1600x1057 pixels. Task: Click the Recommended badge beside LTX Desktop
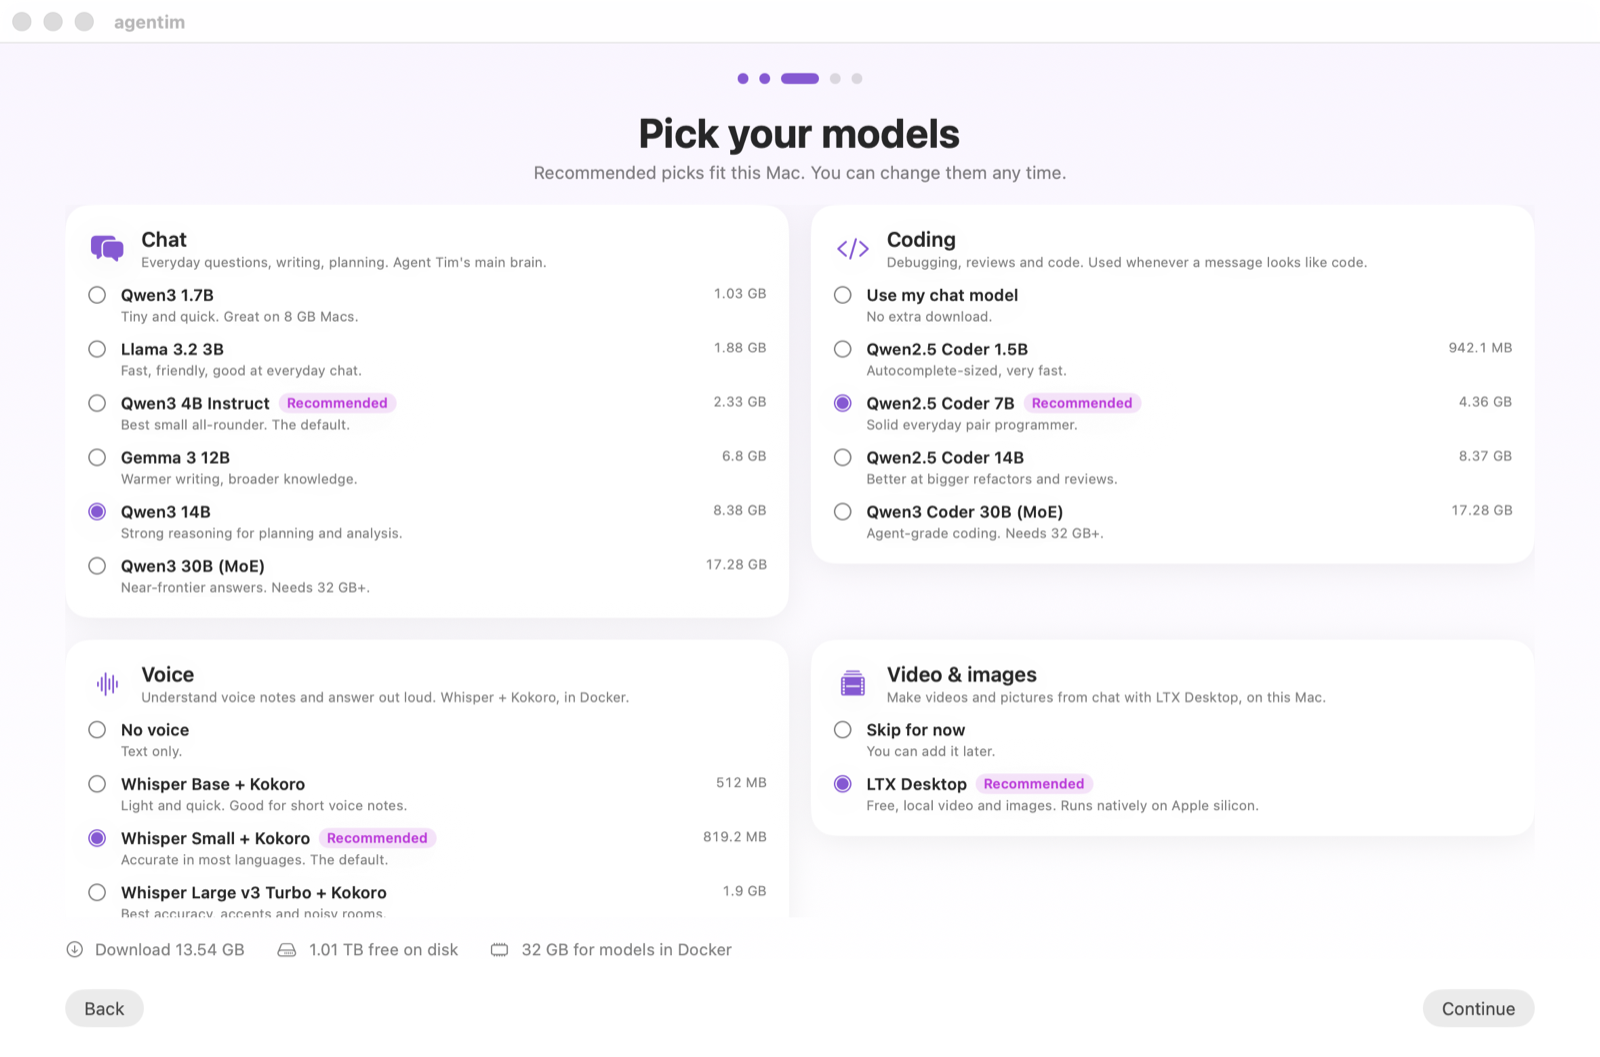1034,784
